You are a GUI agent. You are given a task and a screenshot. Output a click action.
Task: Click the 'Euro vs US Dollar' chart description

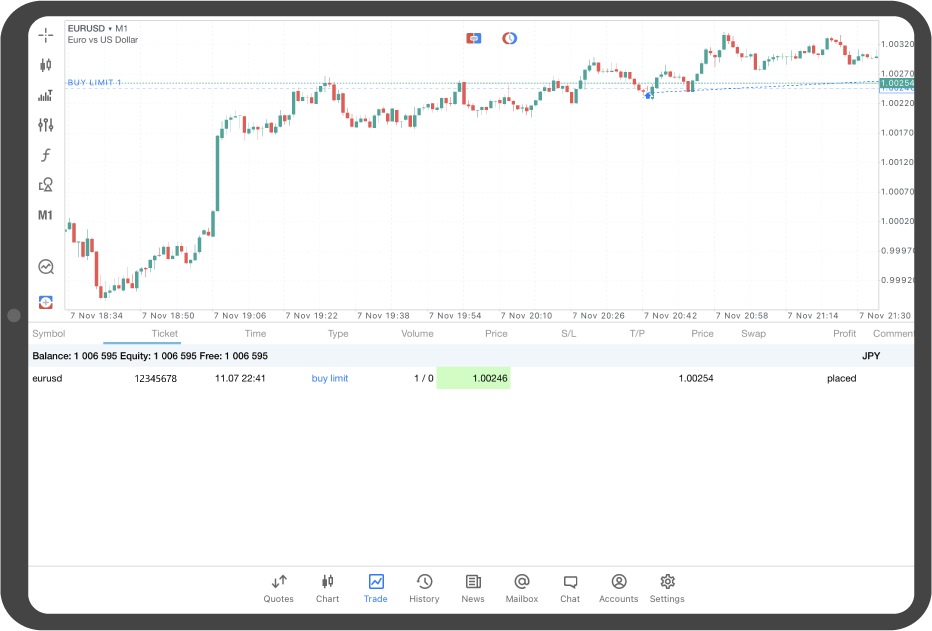point(103,40)
